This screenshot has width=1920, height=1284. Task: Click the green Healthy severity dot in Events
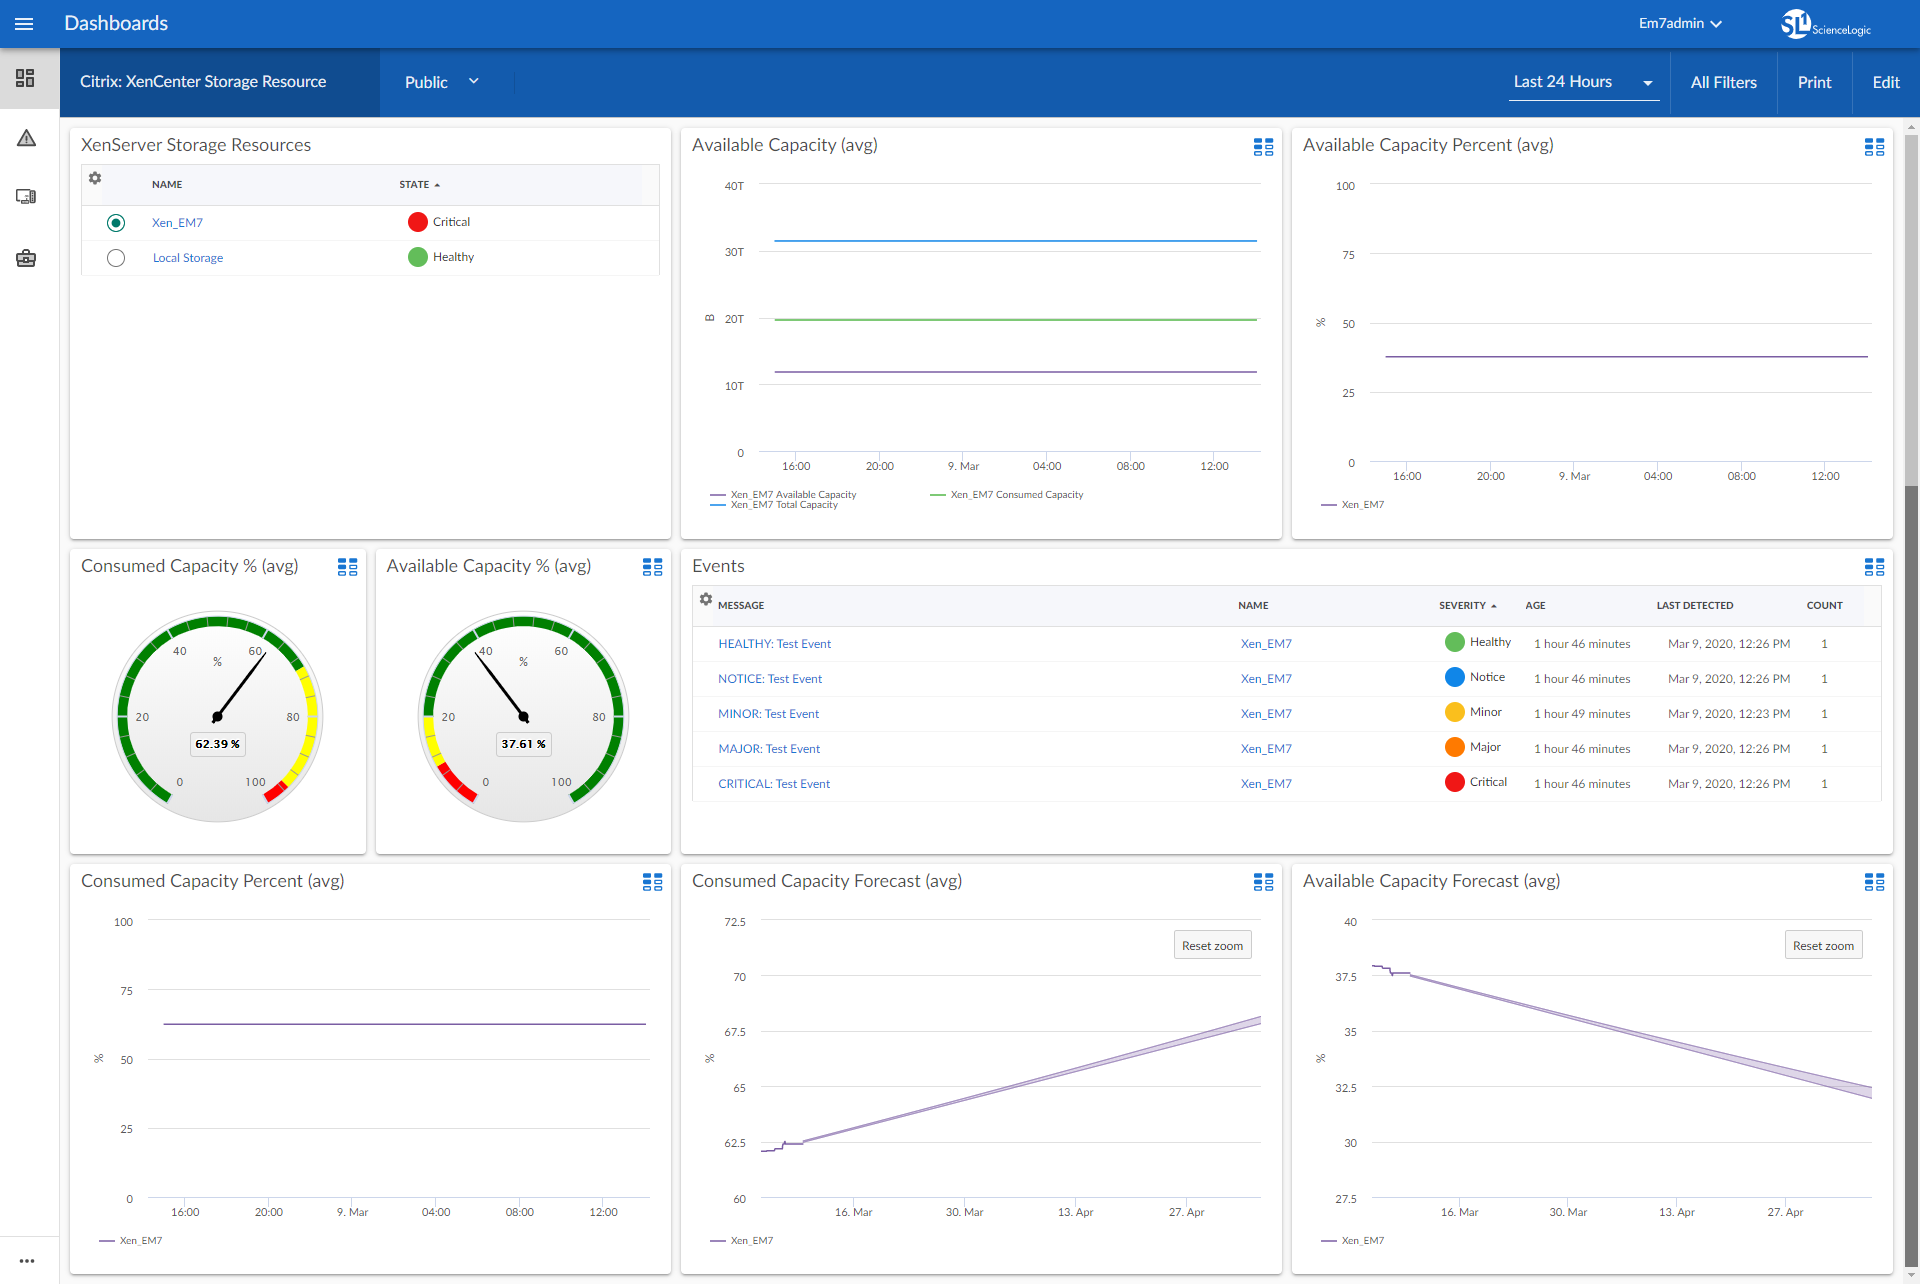coord(1455,642)
